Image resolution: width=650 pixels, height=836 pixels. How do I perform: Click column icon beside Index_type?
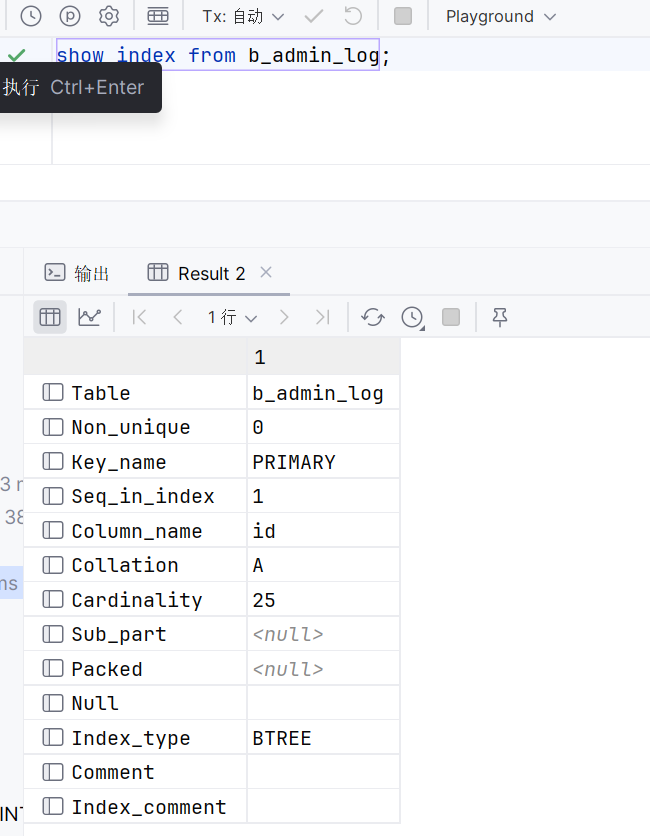53,738
